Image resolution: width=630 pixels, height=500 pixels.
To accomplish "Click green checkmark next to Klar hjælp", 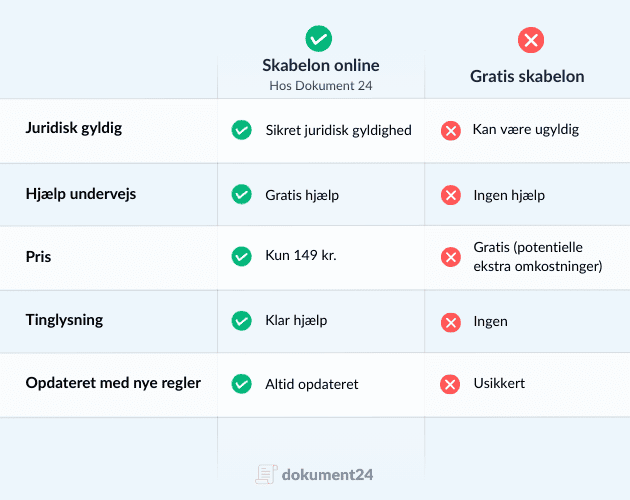I will tap(241, 321).
